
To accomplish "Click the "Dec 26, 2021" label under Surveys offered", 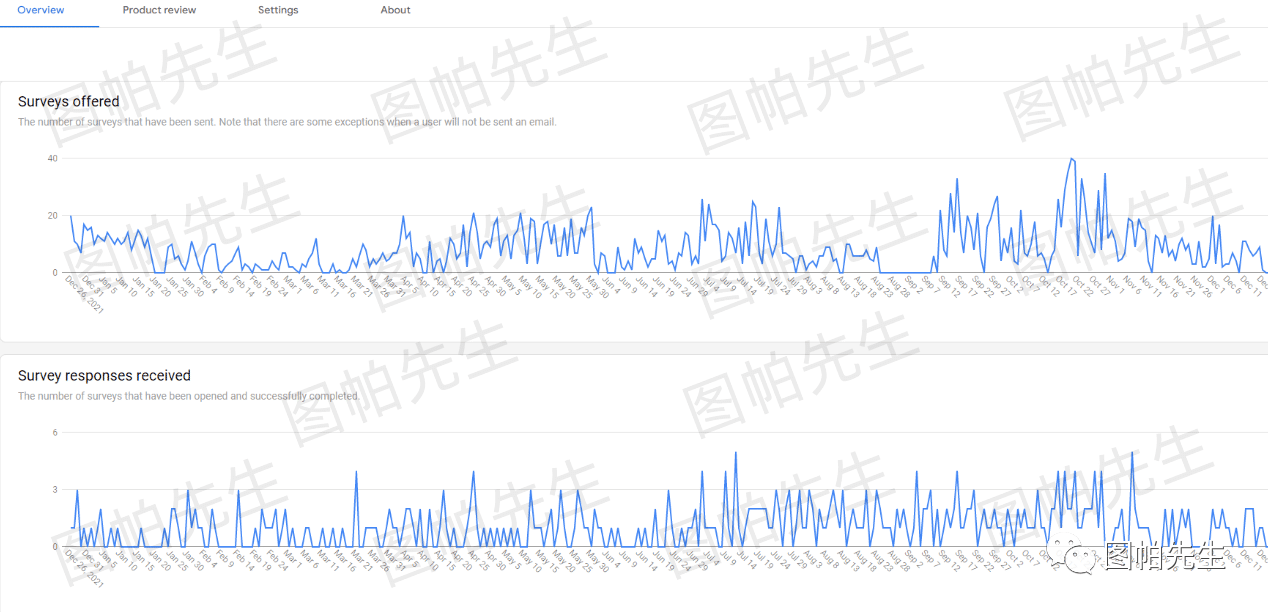I will coord(85,294).
